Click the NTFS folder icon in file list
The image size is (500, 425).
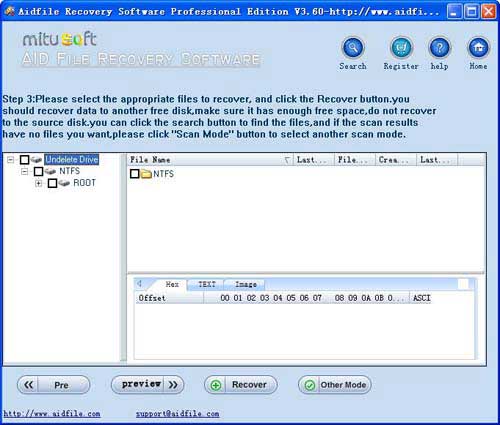click(x=146, y=174)
